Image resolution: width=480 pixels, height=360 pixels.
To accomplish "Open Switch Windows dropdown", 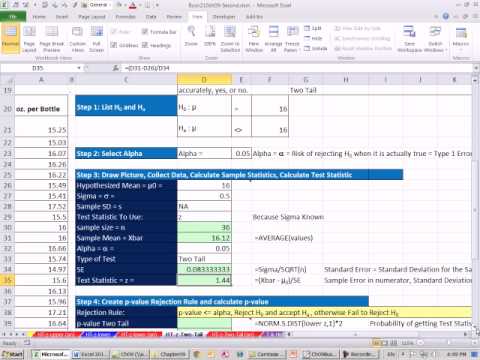I will 435,39.
